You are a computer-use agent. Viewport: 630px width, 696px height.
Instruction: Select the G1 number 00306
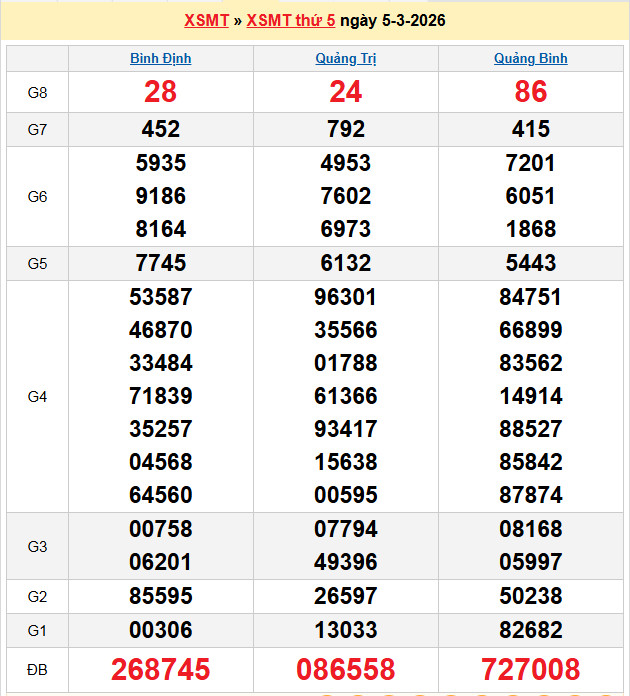(x=160, y=630)
